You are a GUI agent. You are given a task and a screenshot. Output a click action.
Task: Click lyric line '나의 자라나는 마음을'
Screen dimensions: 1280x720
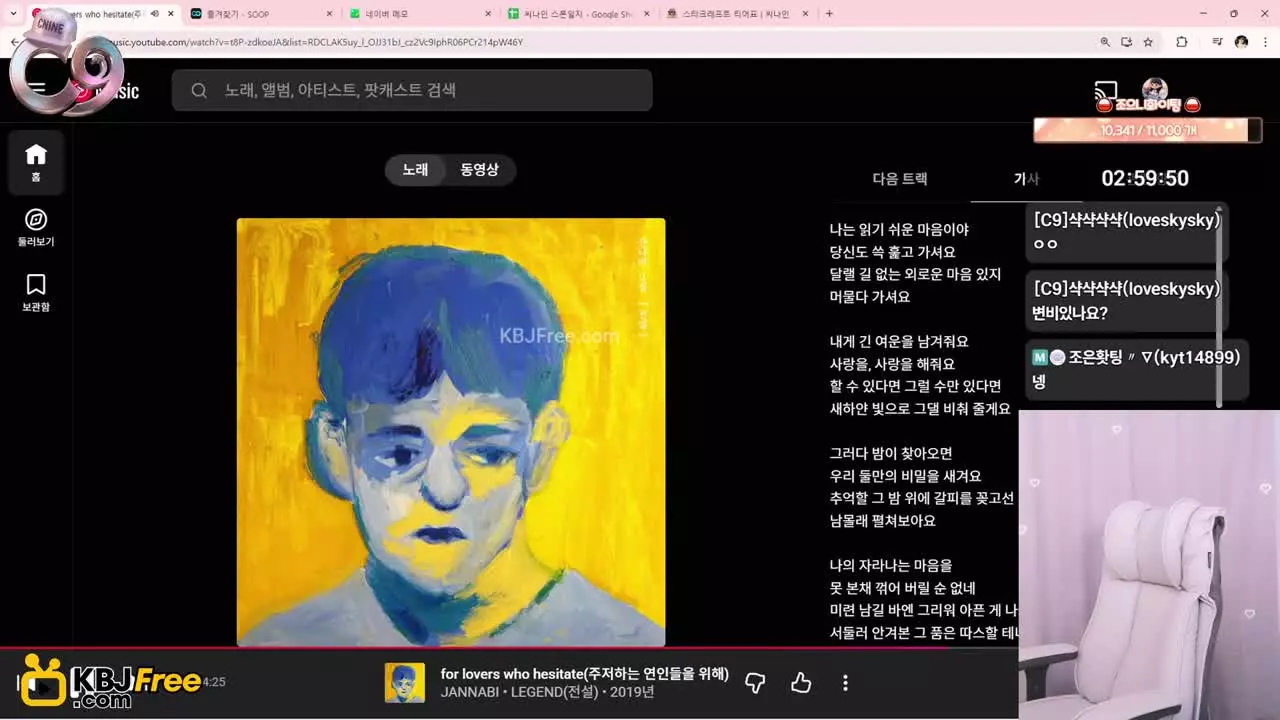click(891, 565)
